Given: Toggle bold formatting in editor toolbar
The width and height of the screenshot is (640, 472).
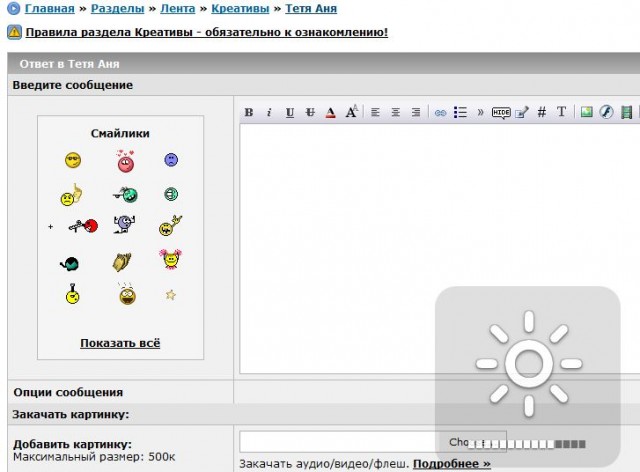Looking at the screenshot, I should [x=249, y=113].
